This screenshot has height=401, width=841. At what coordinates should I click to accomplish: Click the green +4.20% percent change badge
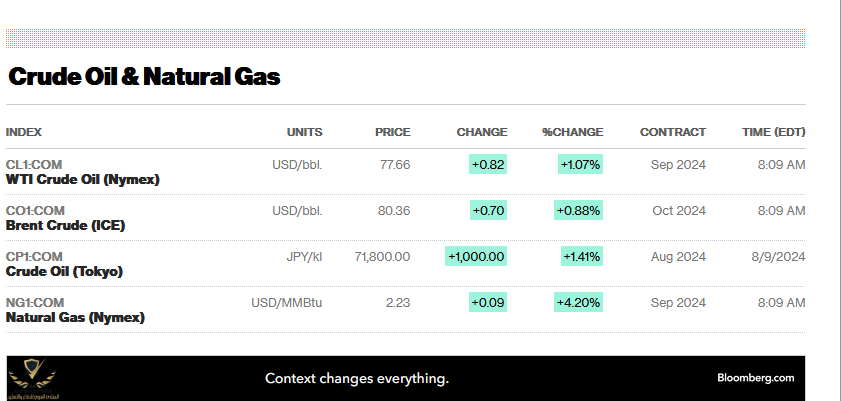(x=580, y=302)
